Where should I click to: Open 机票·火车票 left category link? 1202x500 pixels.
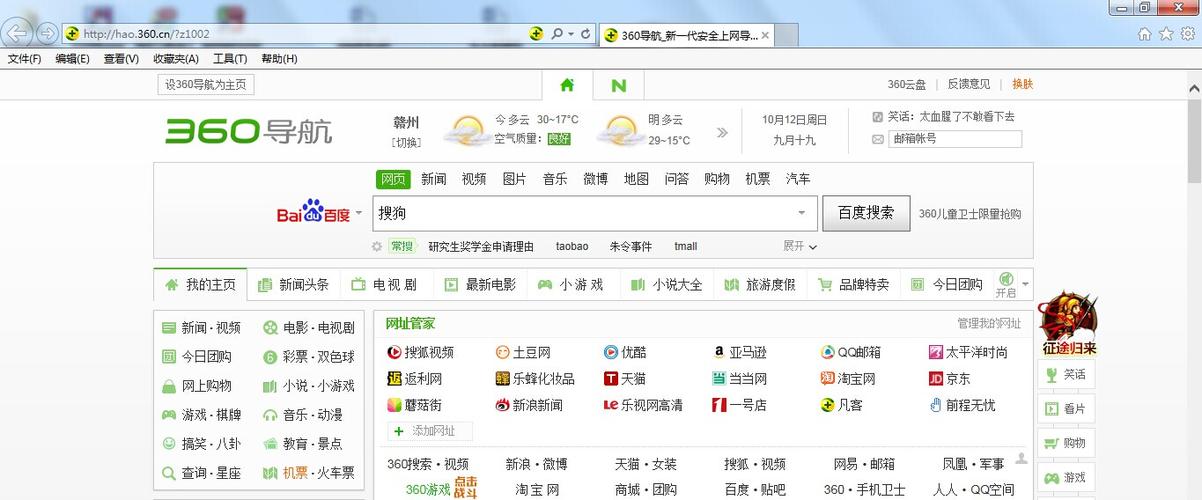coord(308,473)
